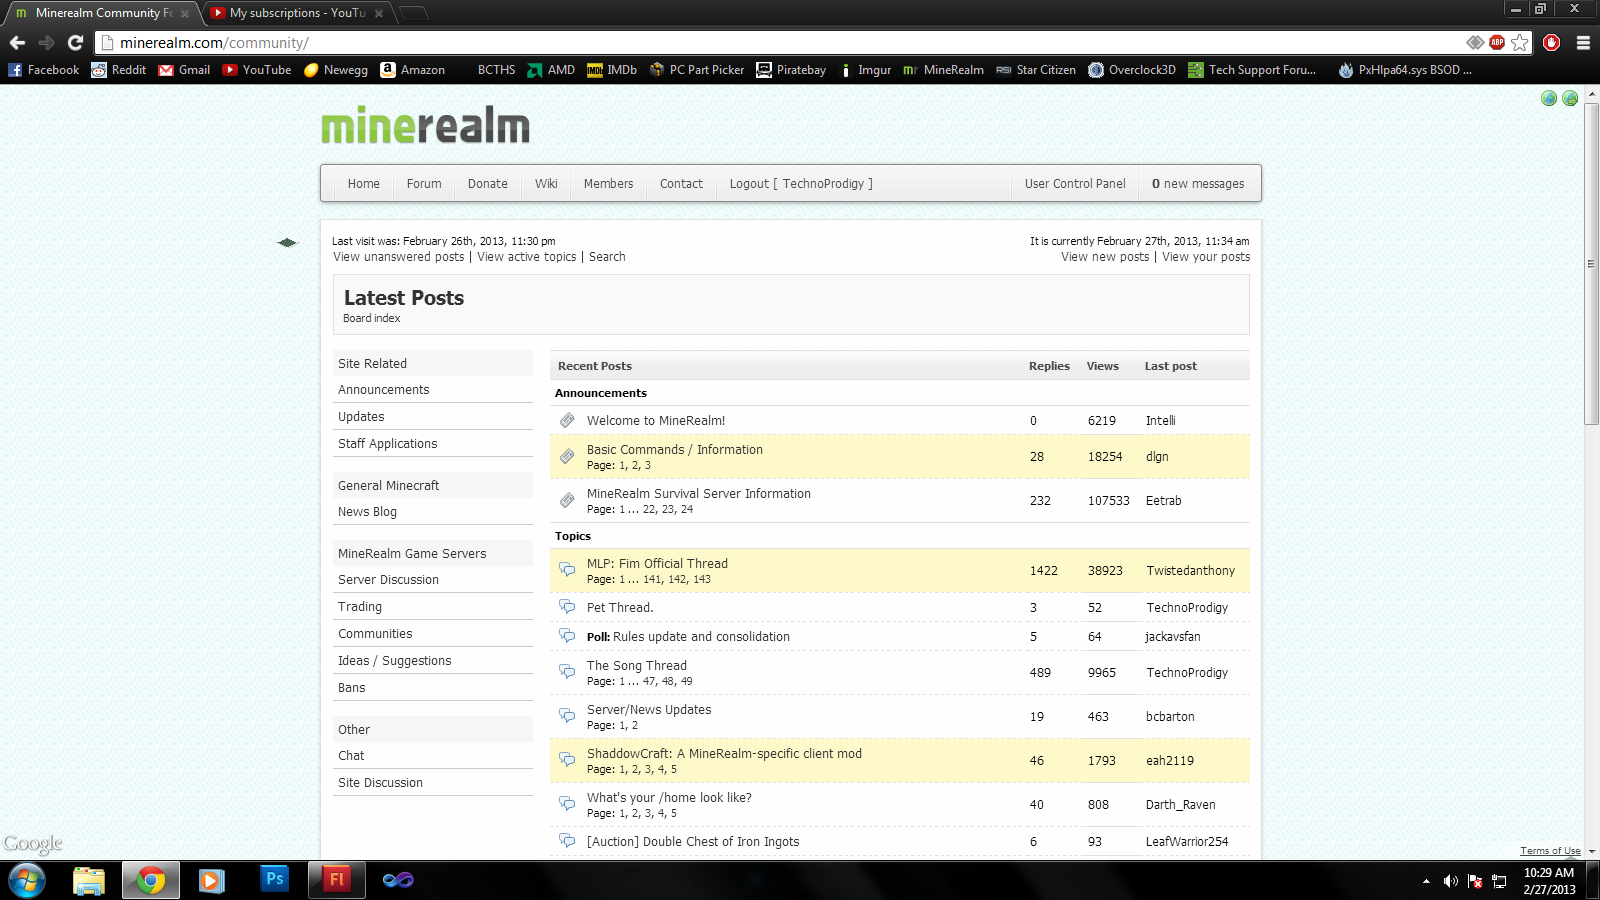Click the browser reload icon
1600x900 pixels.
[x=75, y=42]
